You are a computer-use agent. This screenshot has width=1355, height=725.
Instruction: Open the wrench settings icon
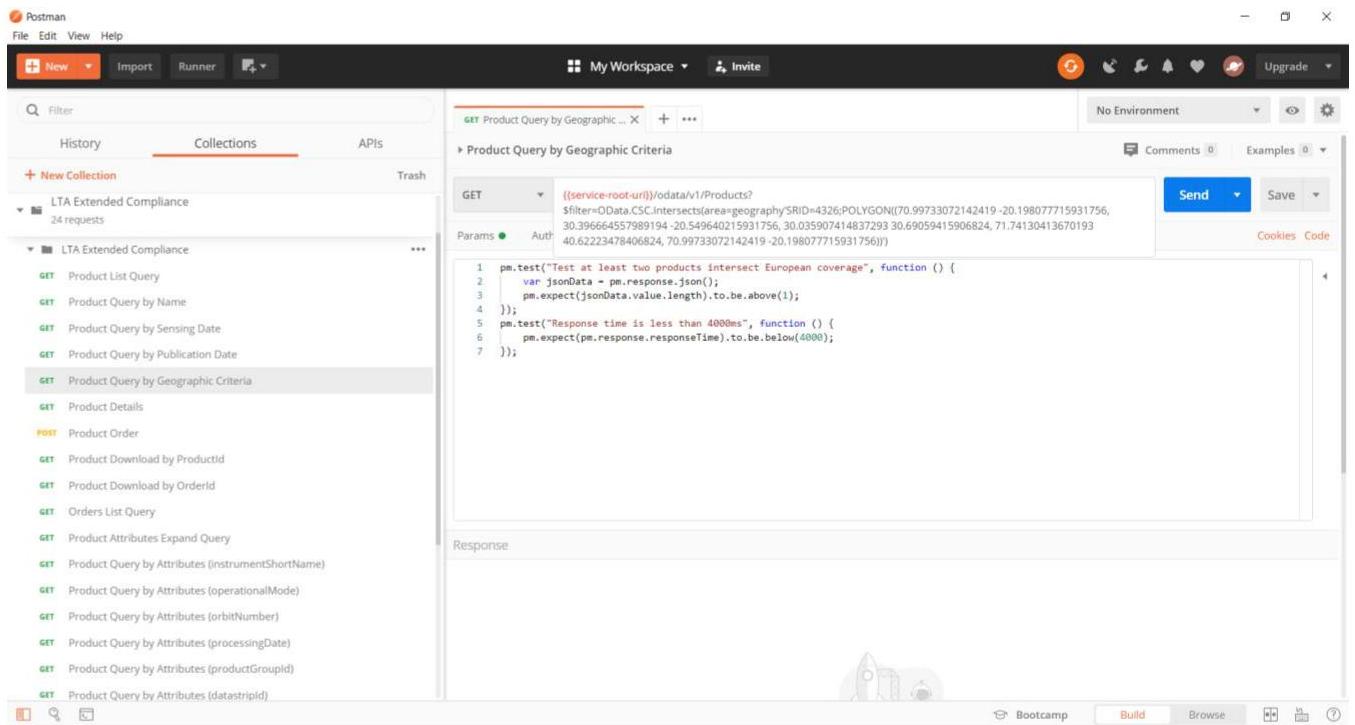coord(1139,66)
